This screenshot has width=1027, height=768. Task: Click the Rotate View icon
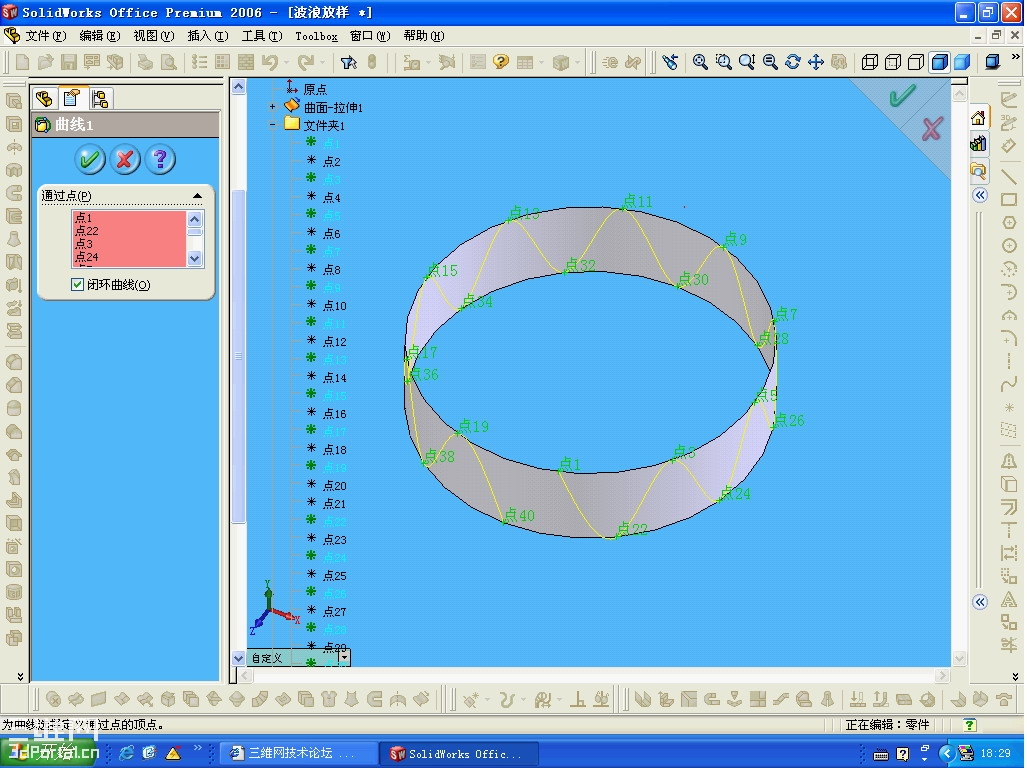point(793,62)
